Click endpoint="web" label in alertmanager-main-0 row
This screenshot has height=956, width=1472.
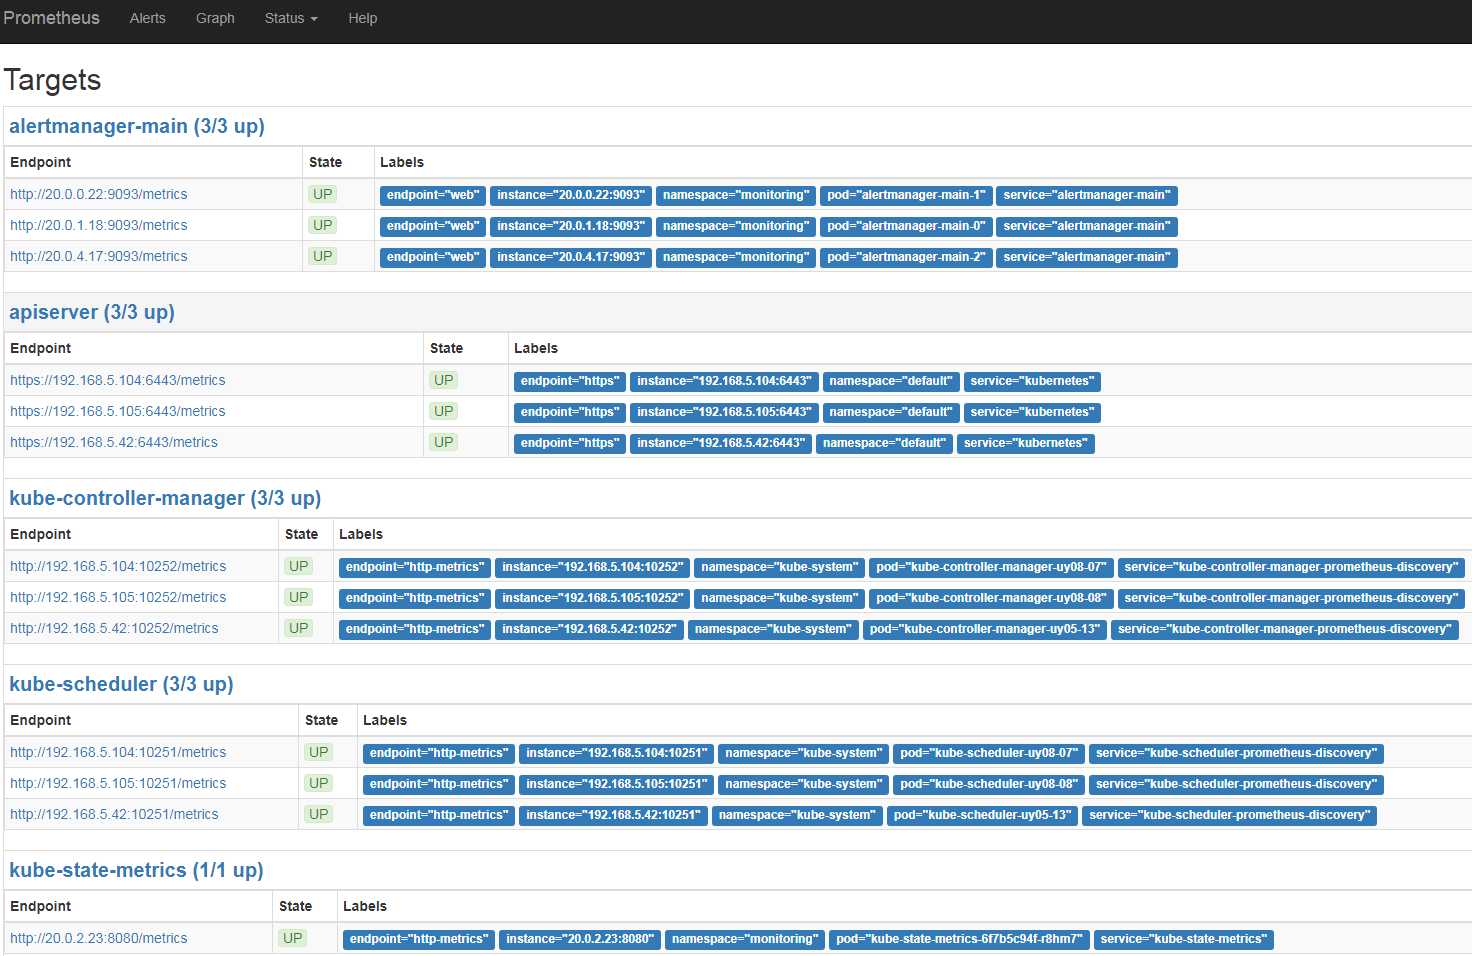tap(433, 226)
